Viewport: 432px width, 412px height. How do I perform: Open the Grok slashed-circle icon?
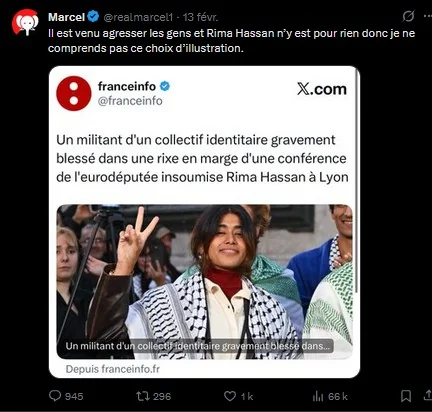tap(408, 16)
